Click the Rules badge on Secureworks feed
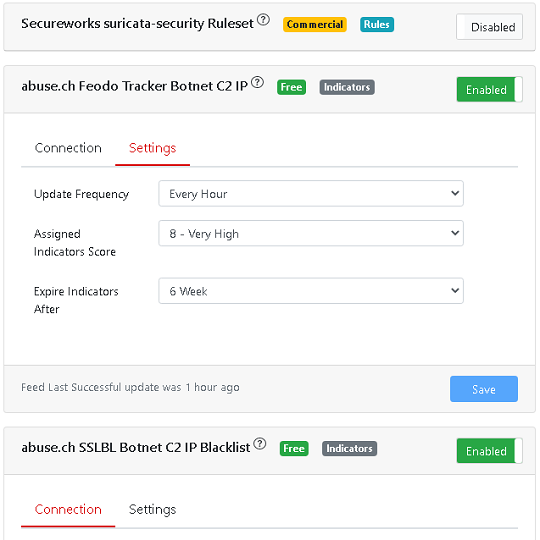The image size is (540, 540). [x=377, y=24]
